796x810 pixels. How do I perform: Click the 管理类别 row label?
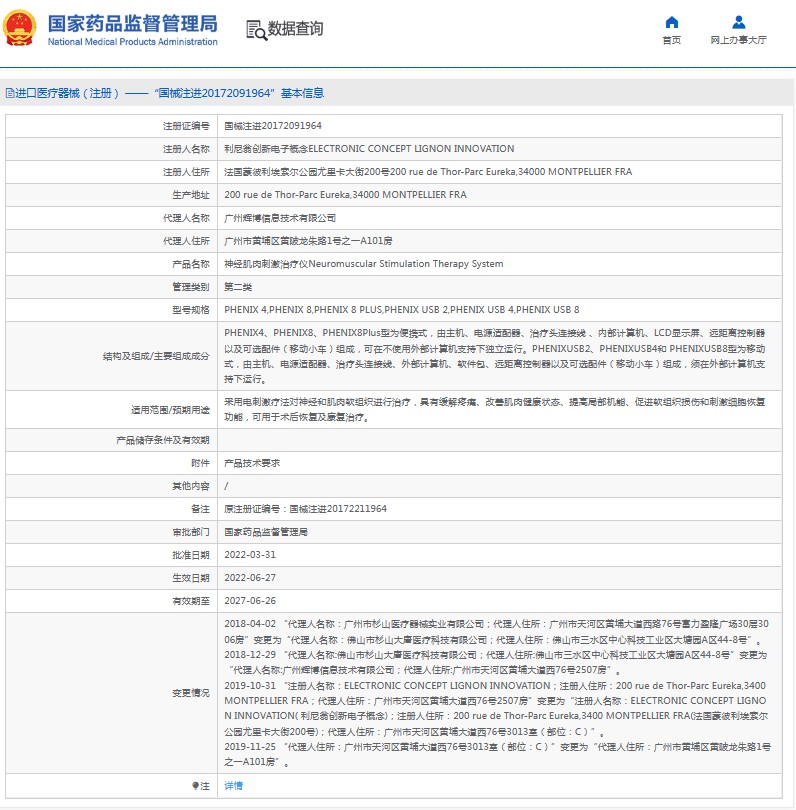pyautogui.click(x=191, y=287)
